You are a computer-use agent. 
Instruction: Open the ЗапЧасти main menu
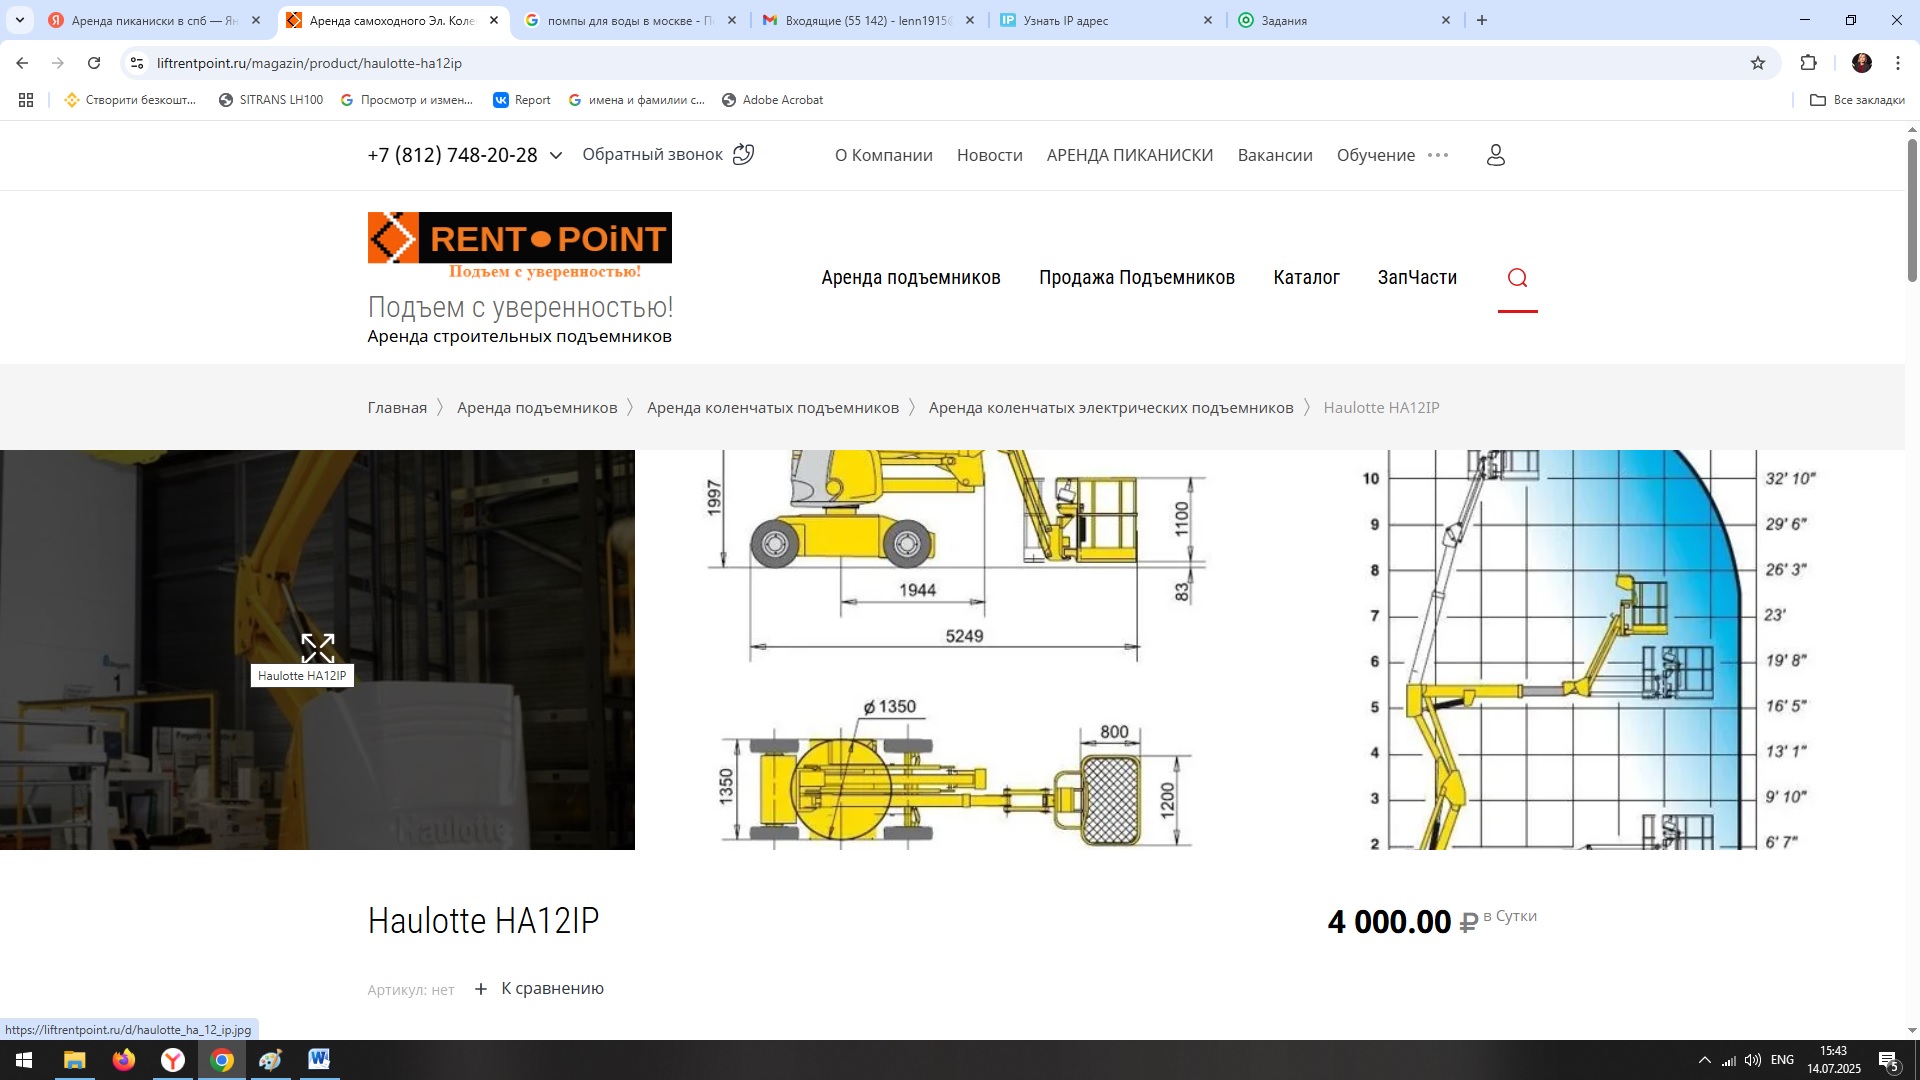pos(1417,277)
